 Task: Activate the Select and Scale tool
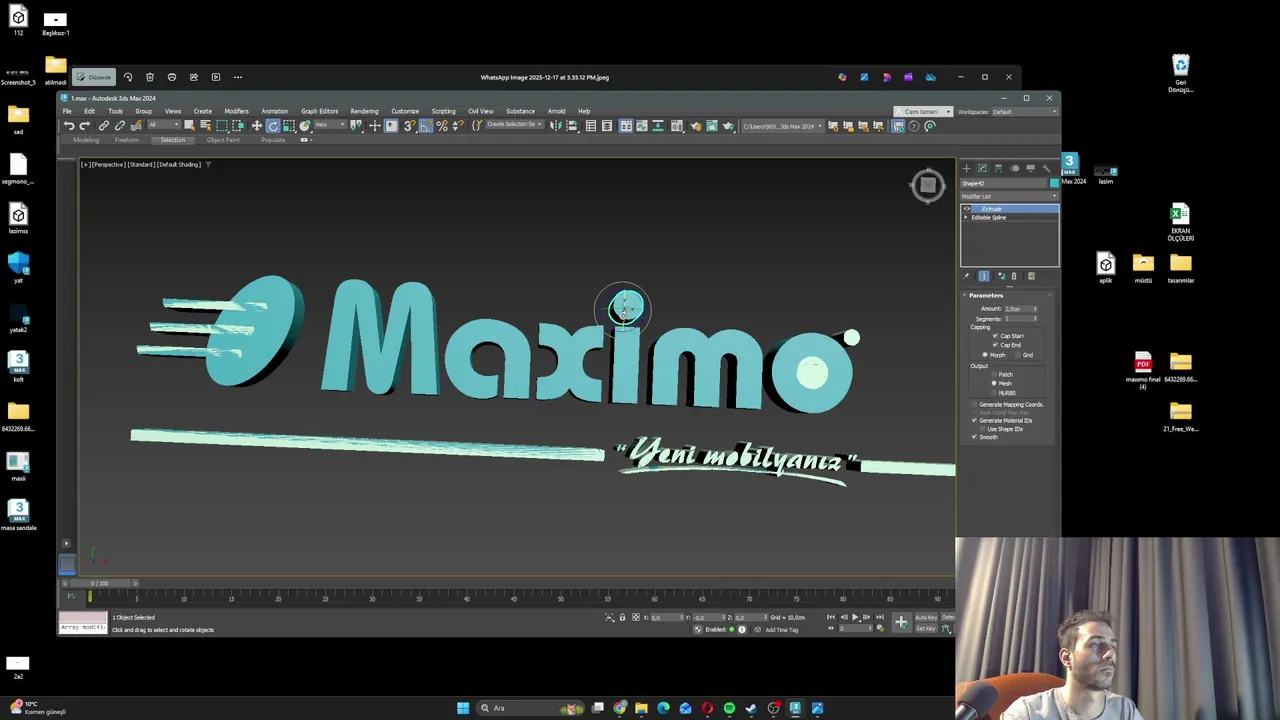(x=289, y=126)
